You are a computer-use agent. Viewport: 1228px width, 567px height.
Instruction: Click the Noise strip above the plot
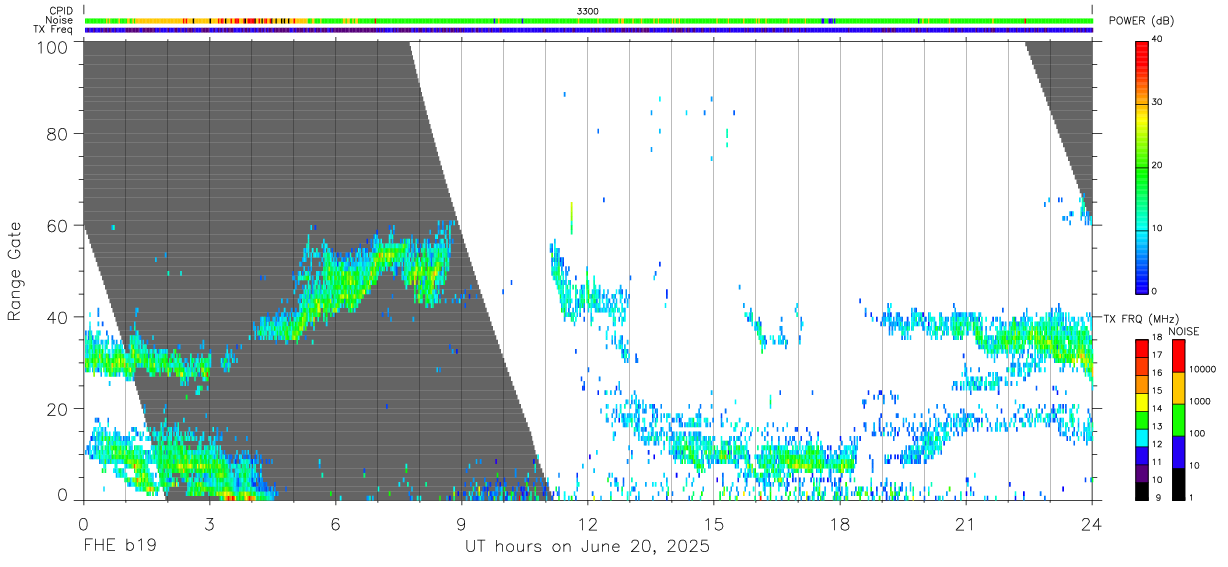pyautogui.click(x=588, y=20)
